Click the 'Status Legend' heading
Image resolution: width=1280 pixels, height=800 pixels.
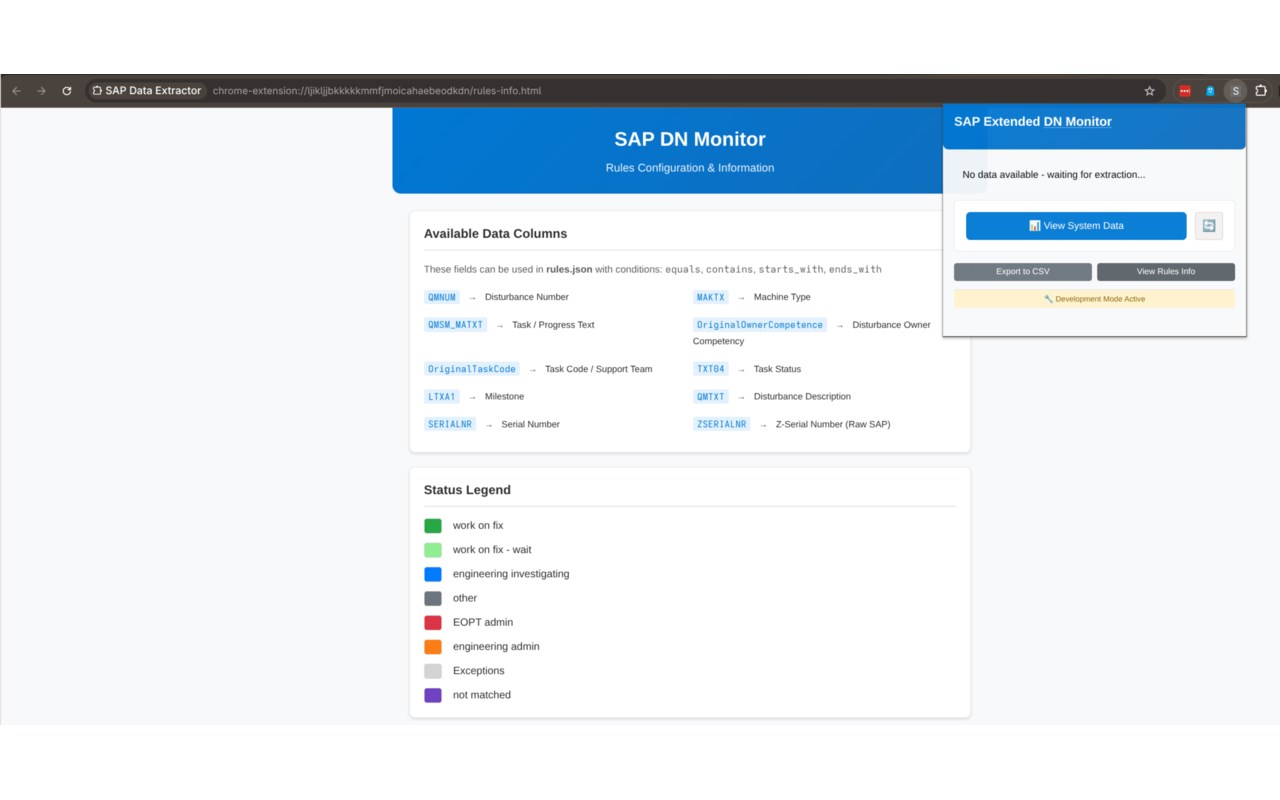(467, 490)
